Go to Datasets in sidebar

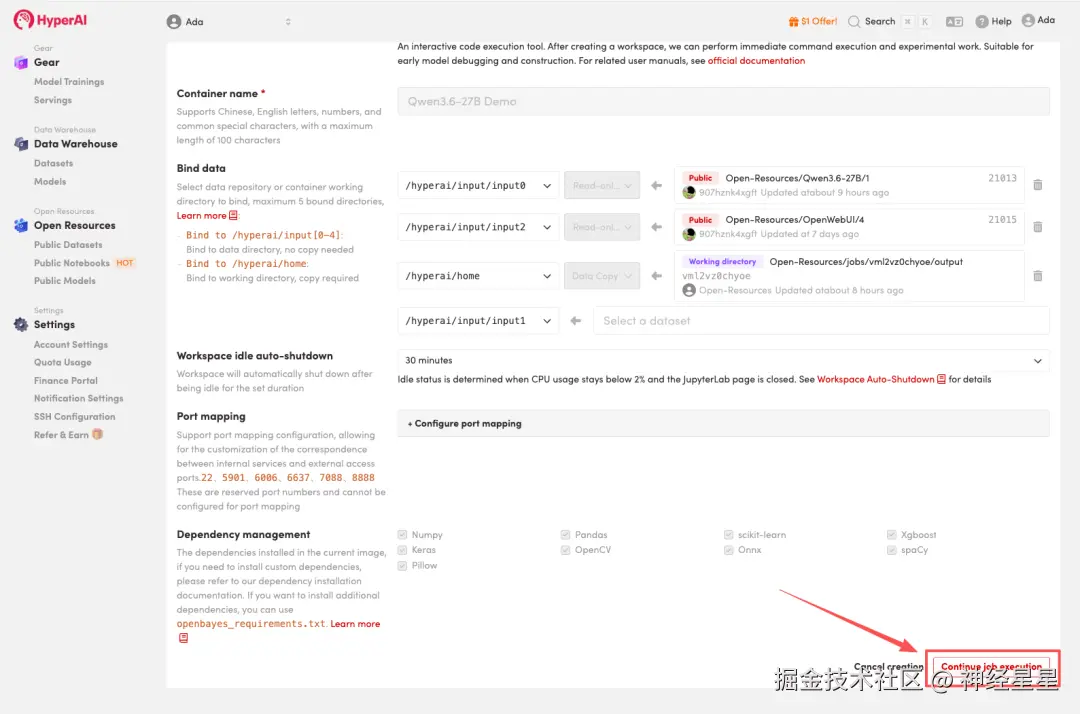[53, 163]
